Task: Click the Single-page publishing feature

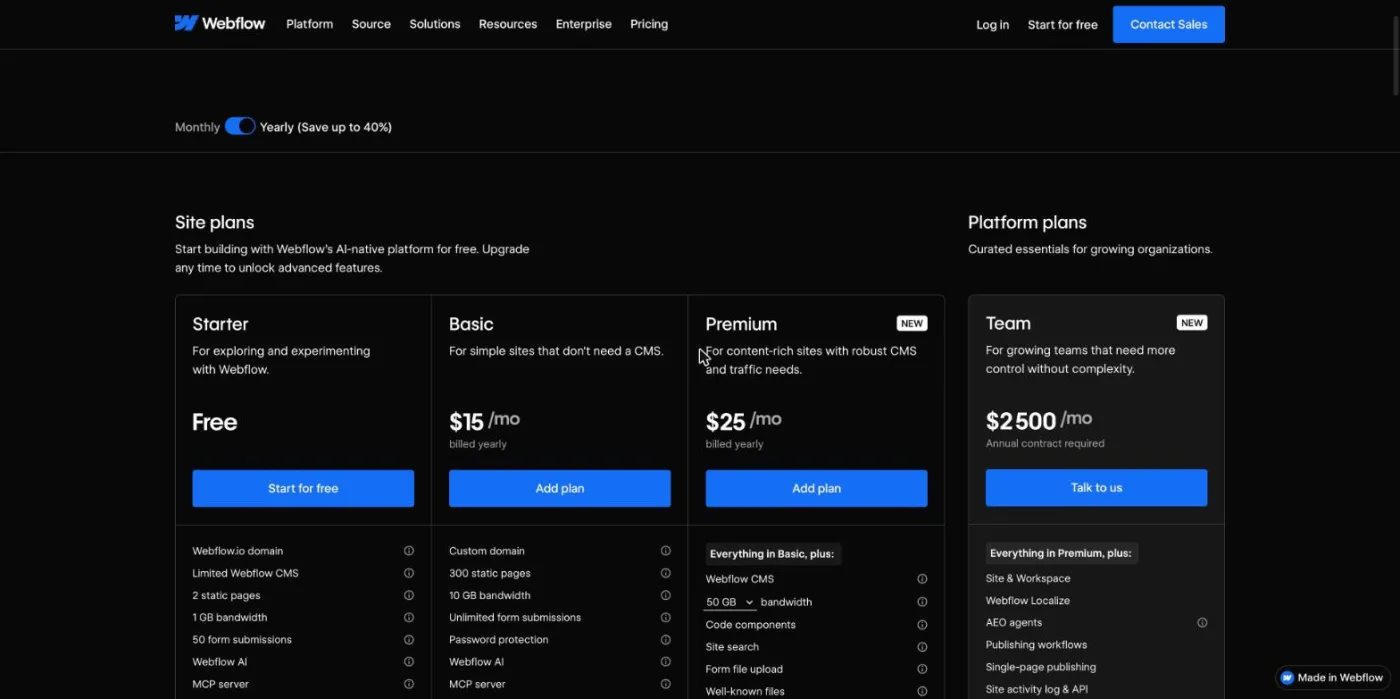Action: [1041, 667]
